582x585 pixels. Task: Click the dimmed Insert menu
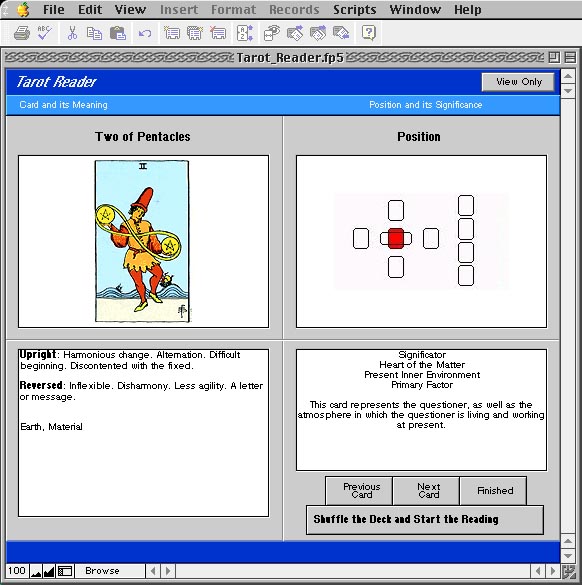pos(179,10)
